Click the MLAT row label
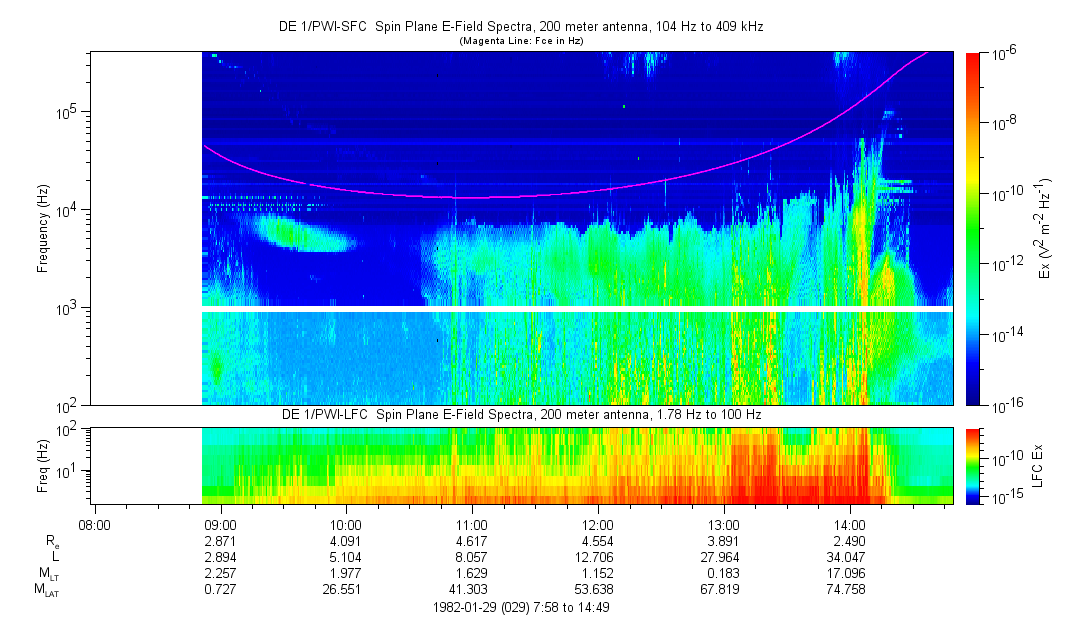This screenshot has width=1083, height=620. coord(47,590)
